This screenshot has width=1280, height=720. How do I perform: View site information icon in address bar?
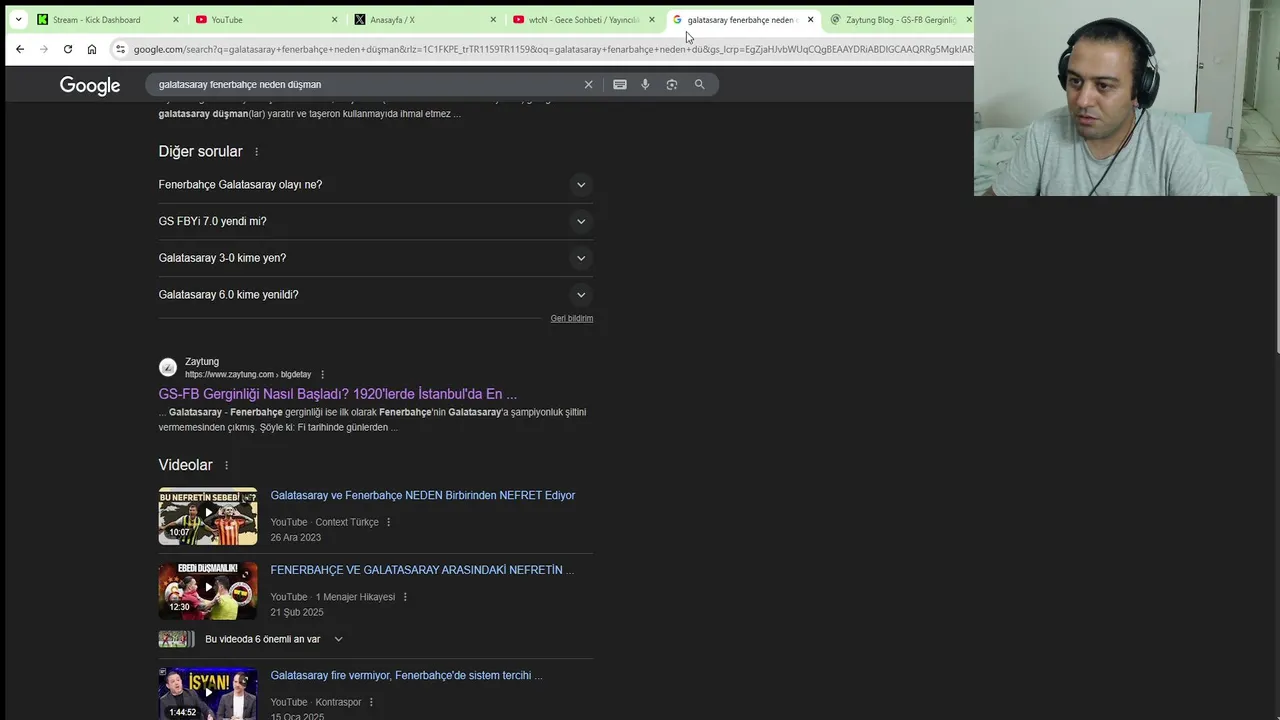pos(120,49)
